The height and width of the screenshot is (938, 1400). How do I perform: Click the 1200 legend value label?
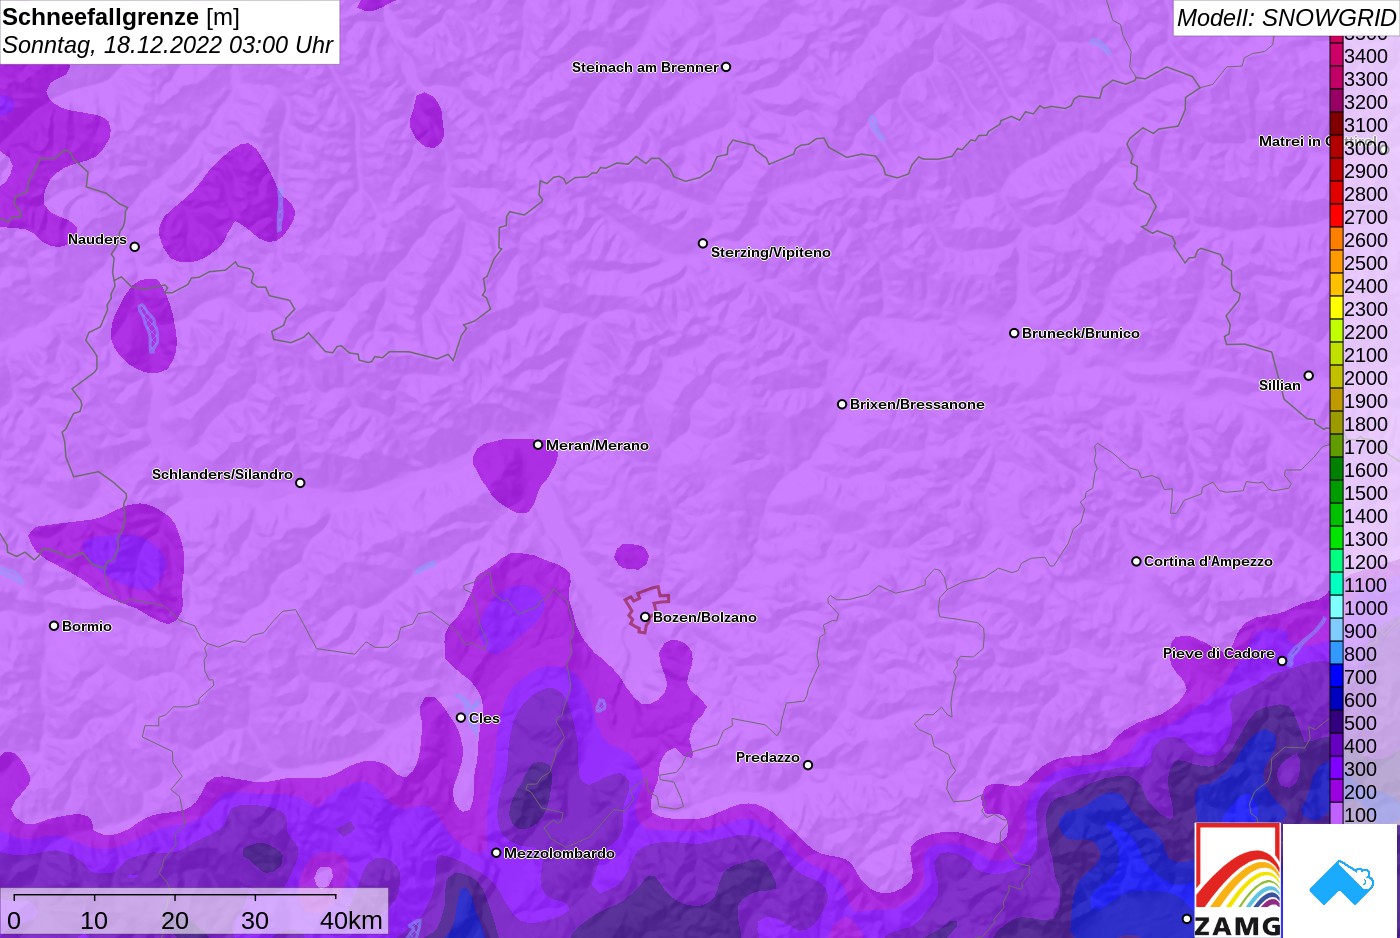coord(1366,562)
